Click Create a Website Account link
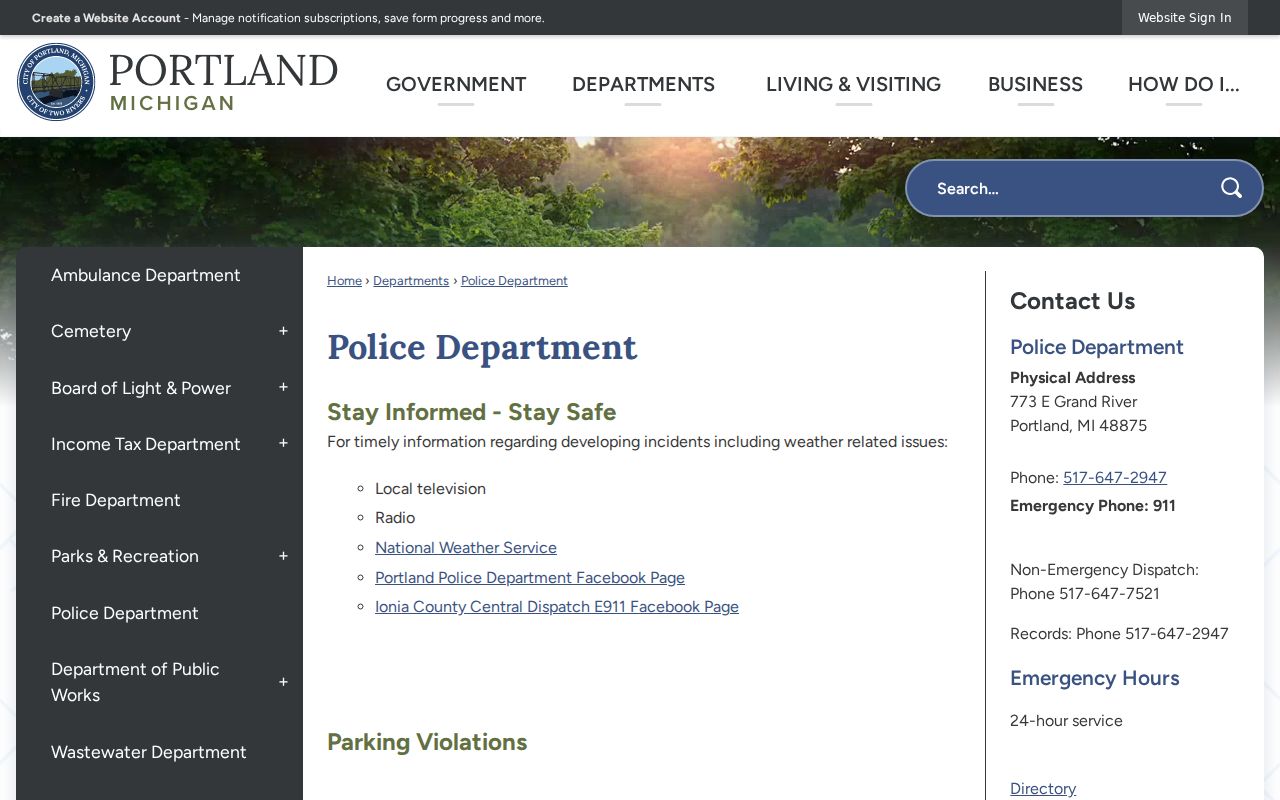 click(106, 18)
